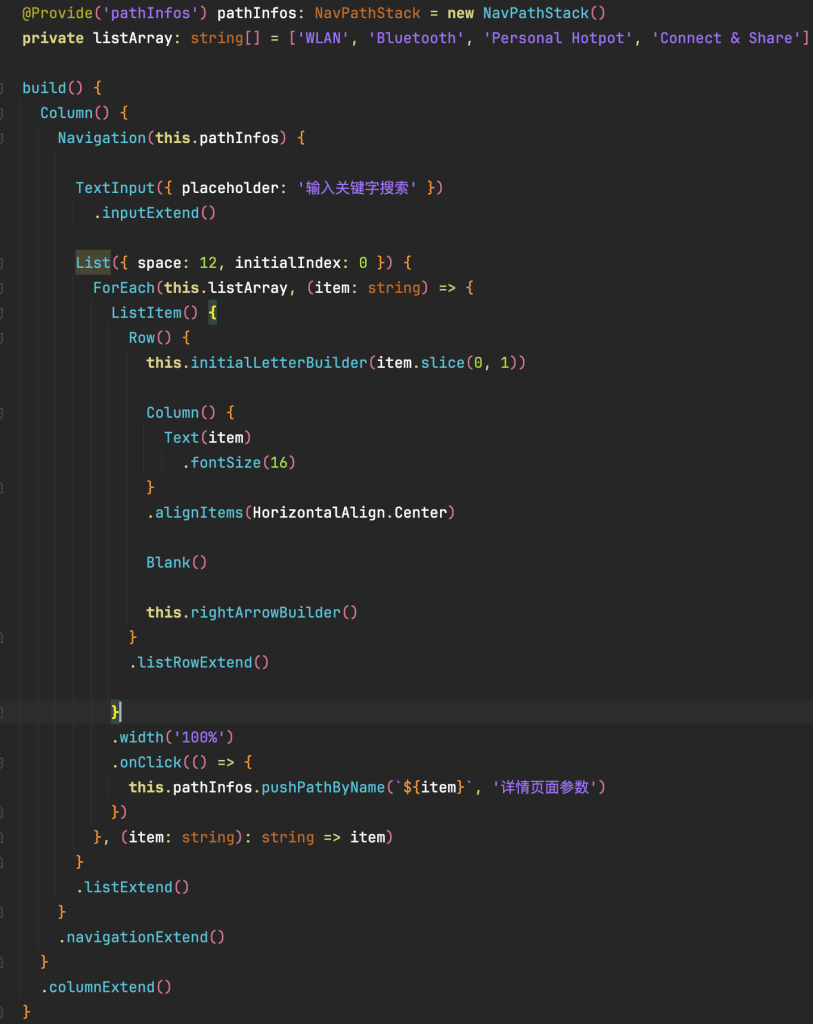Click the highlighted closing brace at the caret
813x1024 pixels.
pyautogui.click(x=115, y=711)
